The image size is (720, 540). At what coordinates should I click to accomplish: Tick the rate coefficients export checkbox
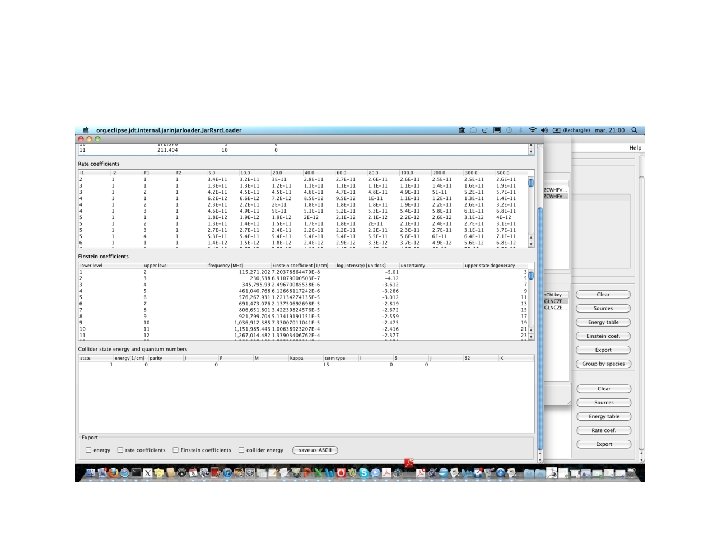pos(120,450)
